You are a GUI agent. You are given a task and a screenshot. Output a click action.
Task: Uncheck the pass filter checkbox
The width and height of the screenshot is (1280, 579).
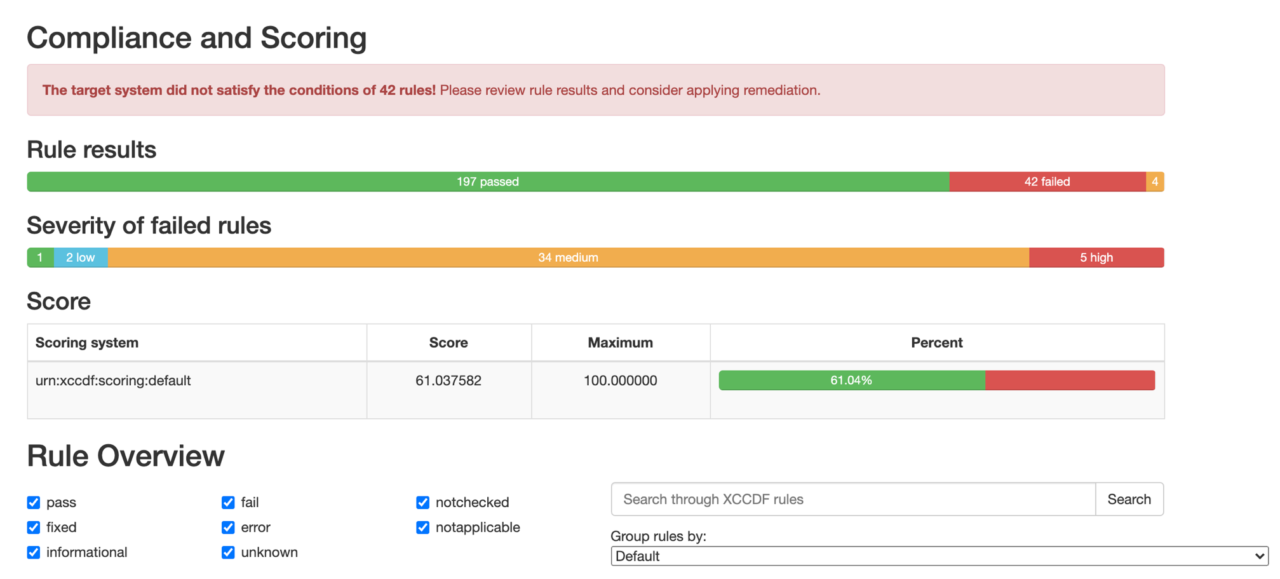[x=34, y=503]
